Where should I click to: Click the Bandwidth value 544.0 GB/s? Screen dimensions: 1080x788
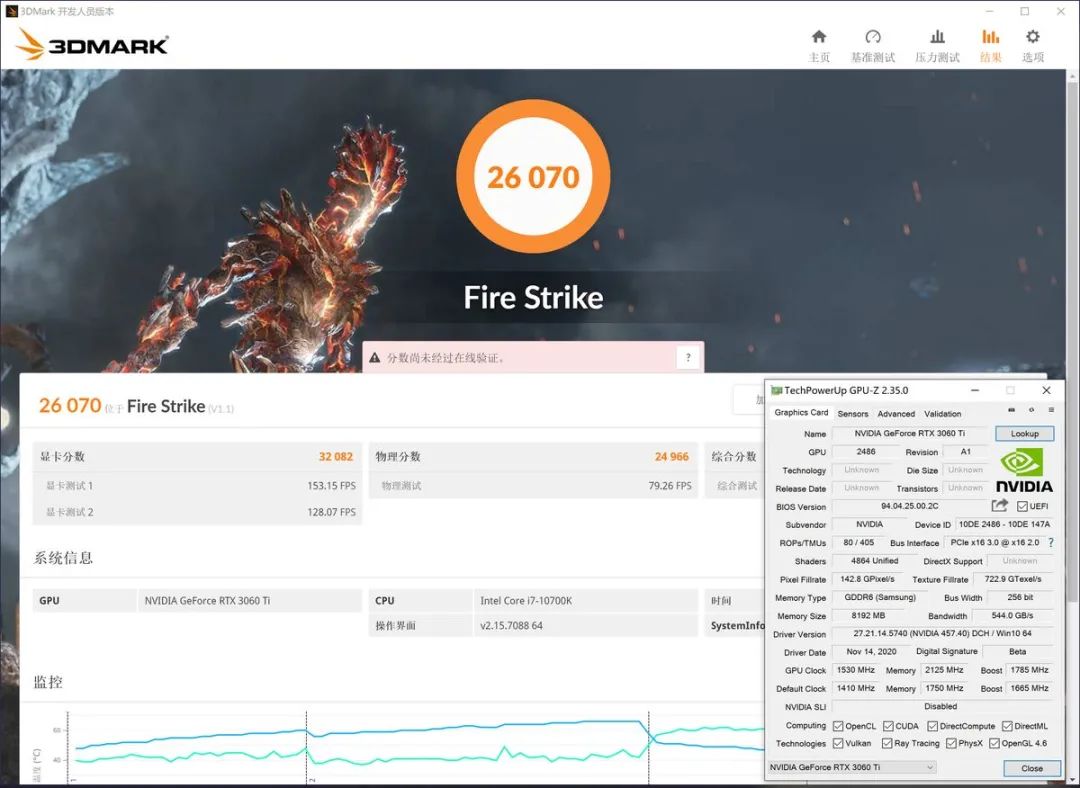1012,616
